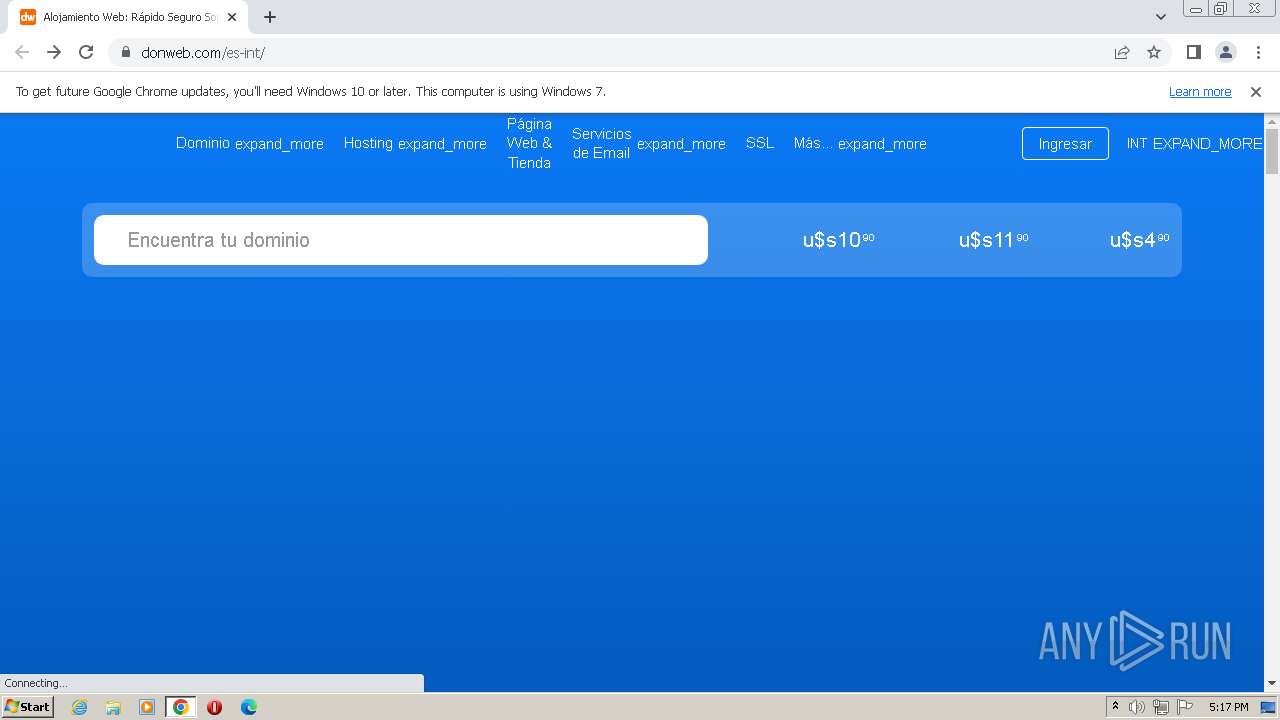1280x720 pixels.
Task: Open the SSL menu item
Action: pyautogui.click(x=760, y=143)
